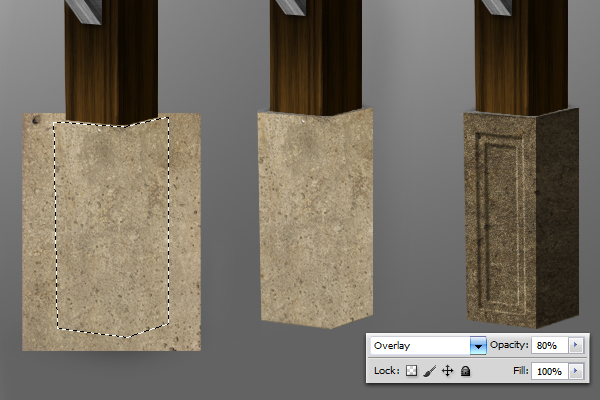Image resolution: width=600 pixels, height=400 pixels.
Task: Toggle lock image pixels brush icon
Action: click(430, 371)
